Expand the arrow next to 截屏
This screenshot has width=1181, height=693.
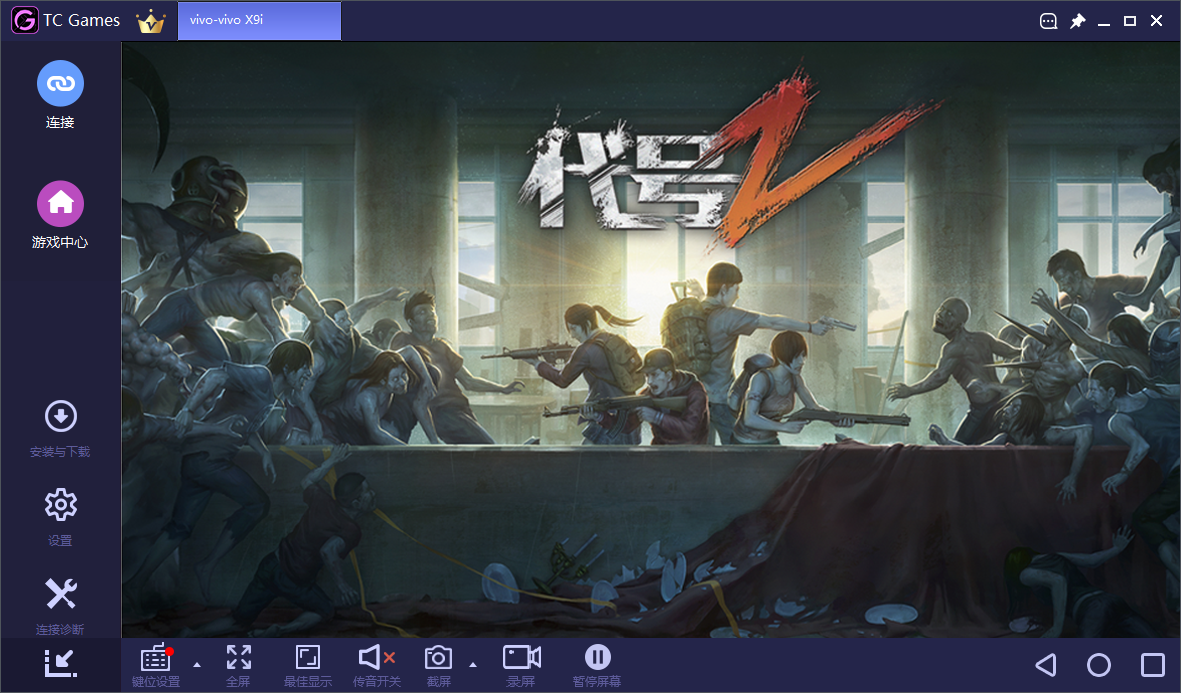coord(473,664)
